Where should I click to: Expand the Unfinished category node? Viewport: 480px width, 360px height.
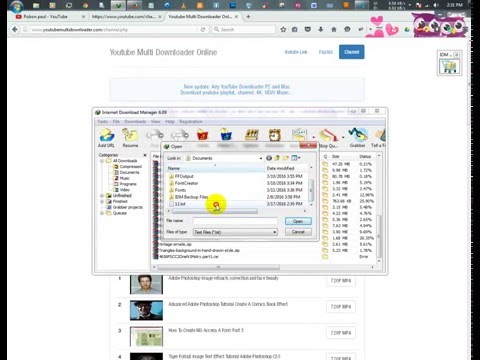[102, 196]
